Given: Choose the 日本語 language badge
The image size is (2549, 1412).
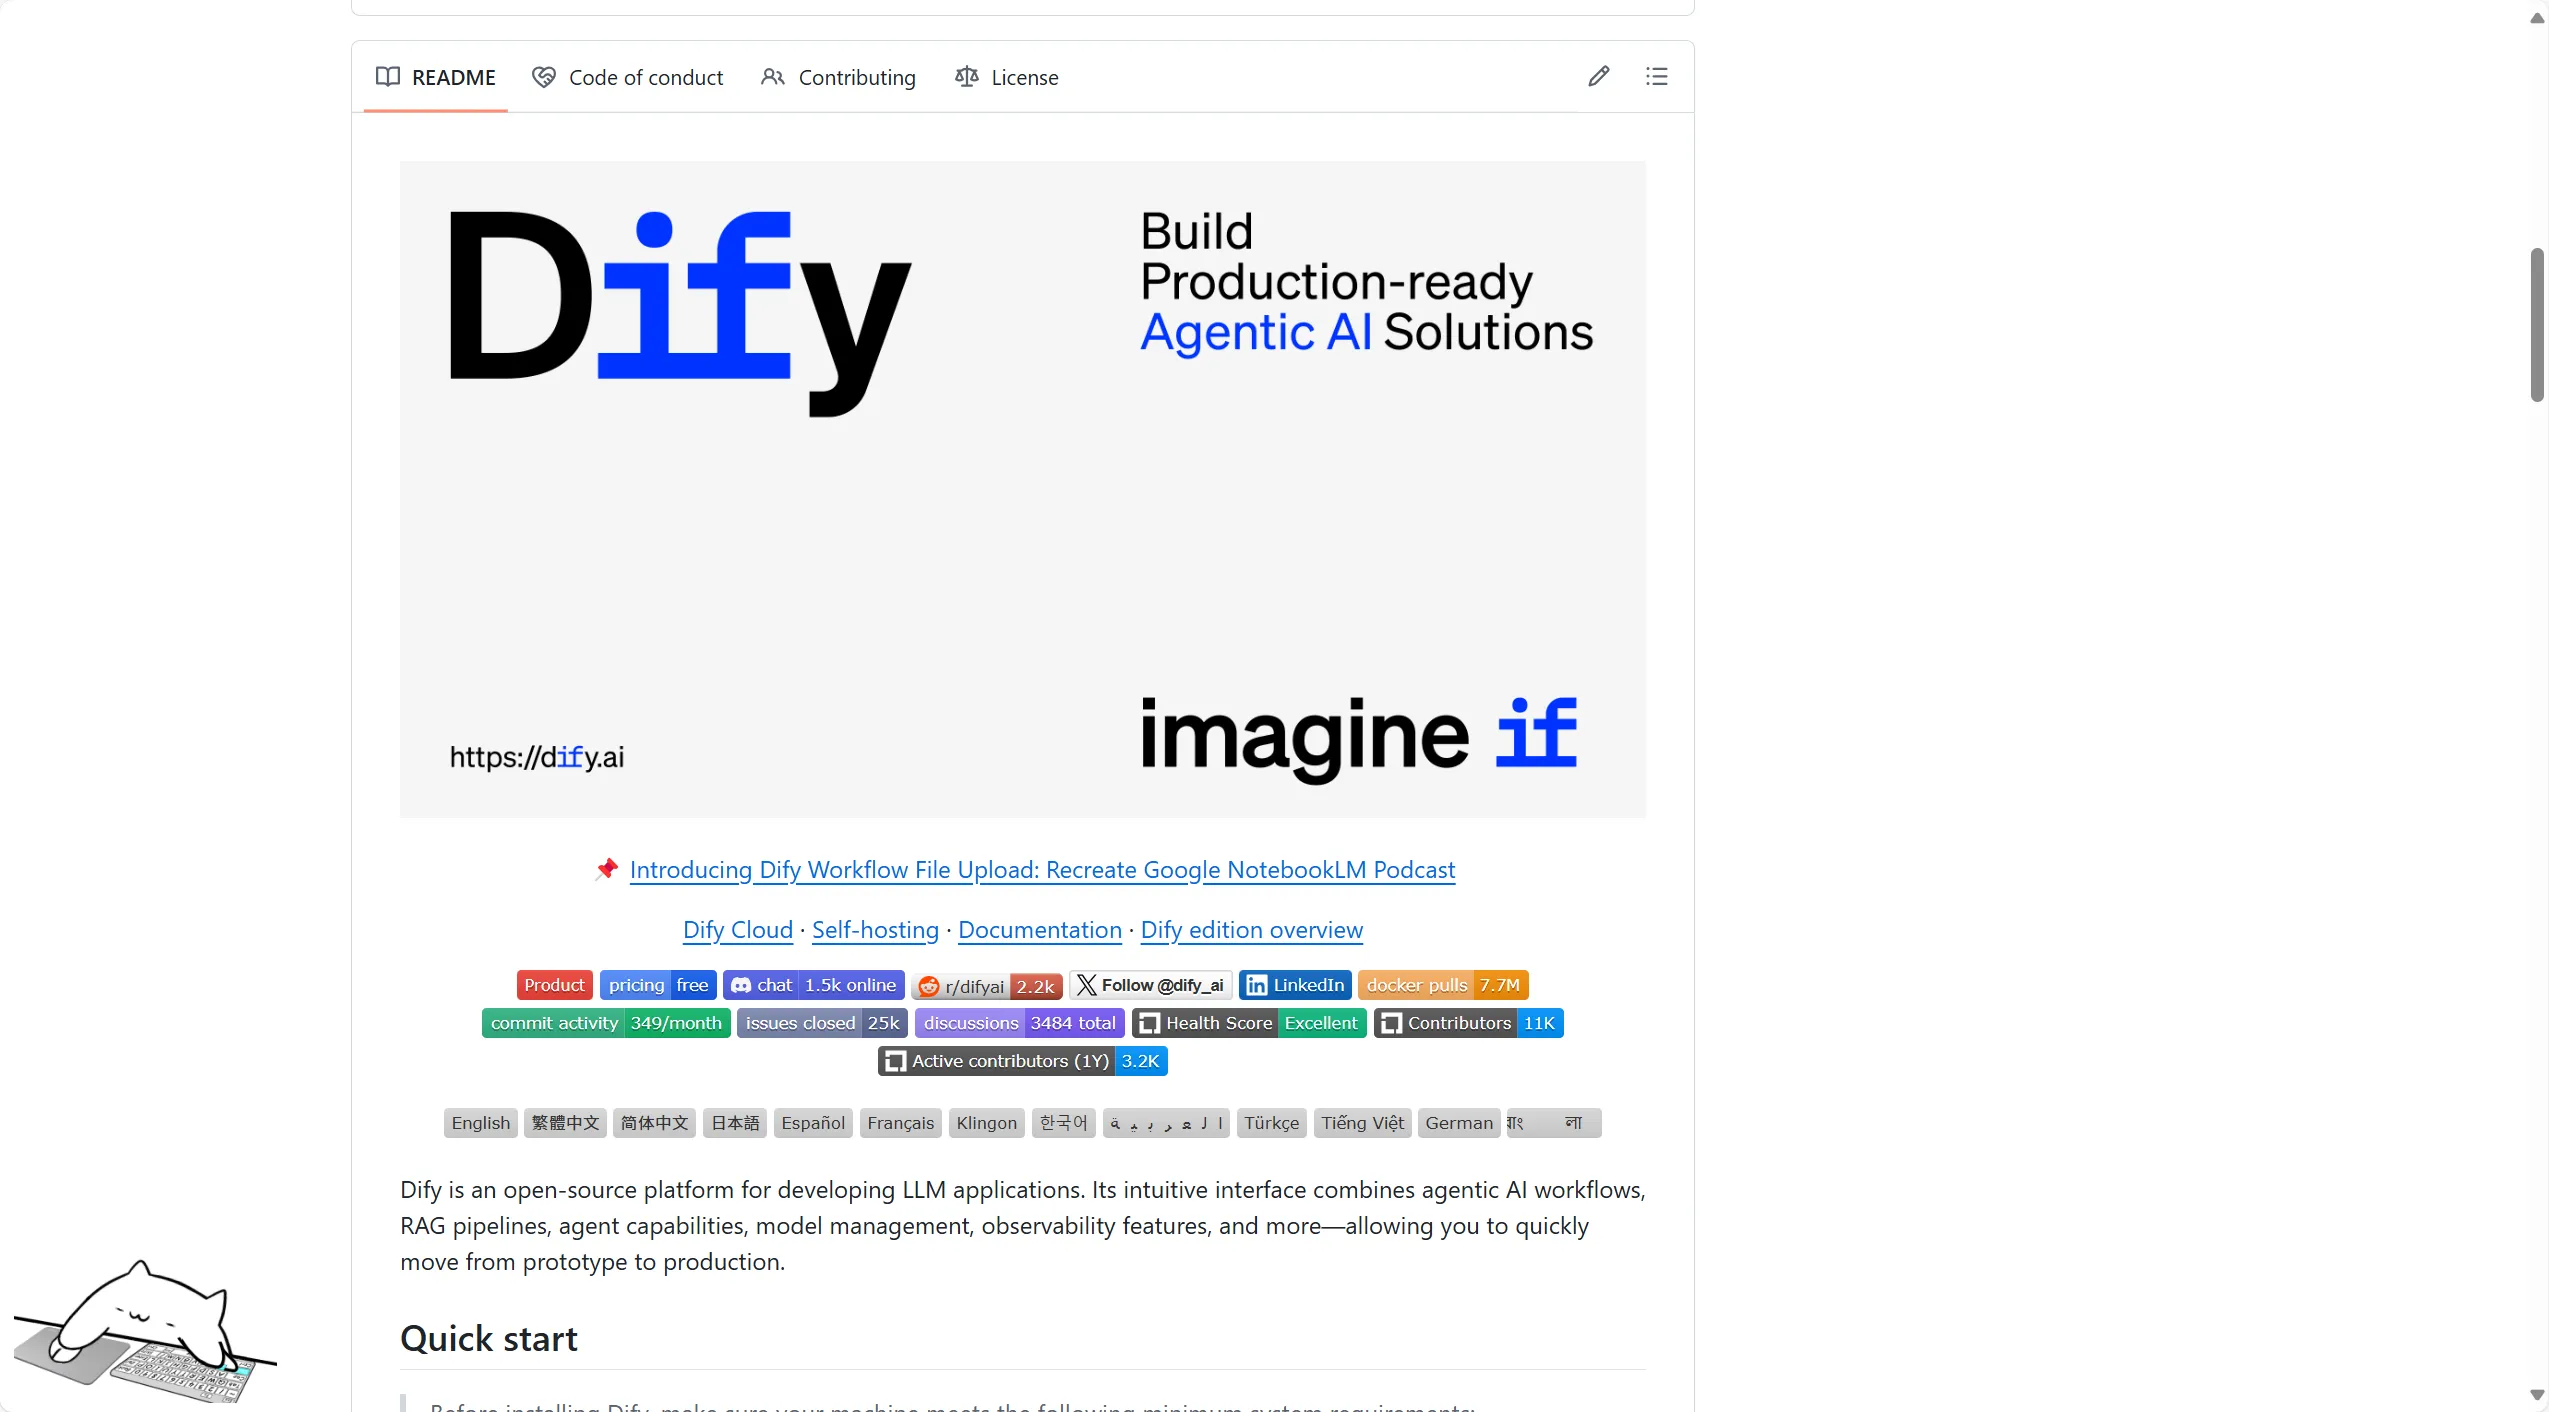Looking at the screenshot, I should point(735,1123).
